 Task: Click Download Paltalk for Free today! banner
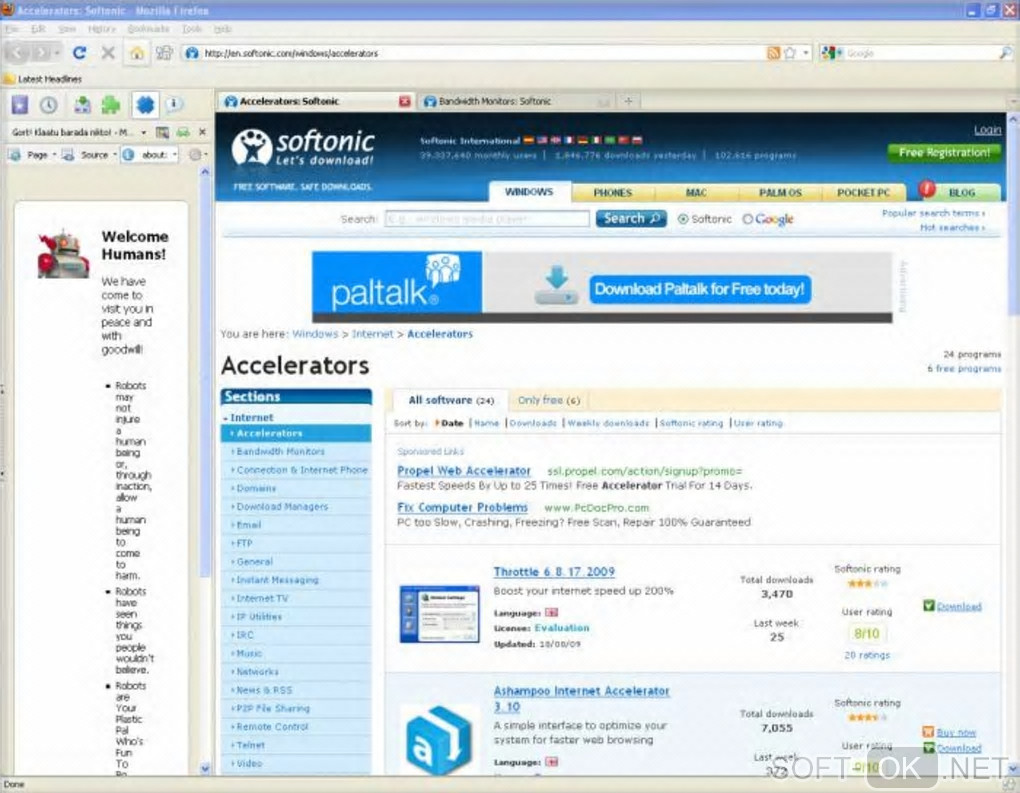[x=699, y=289]
